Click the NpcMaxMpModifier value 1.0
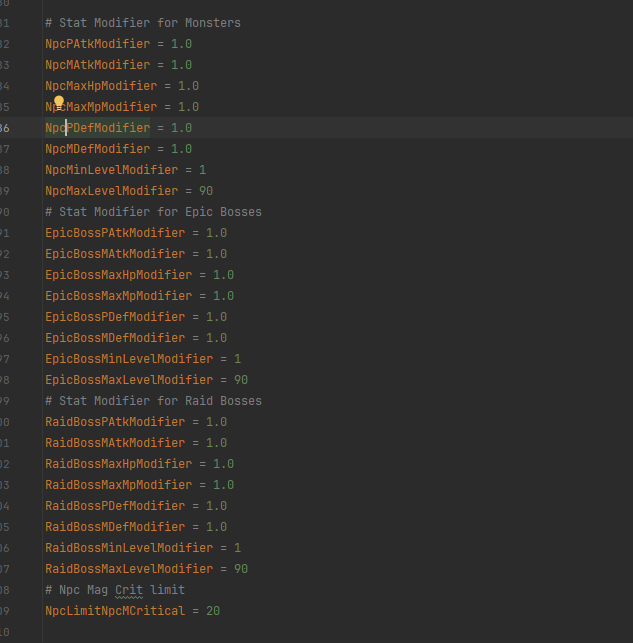The width and height of the screenshot is (633, 643). coord(188,107)
